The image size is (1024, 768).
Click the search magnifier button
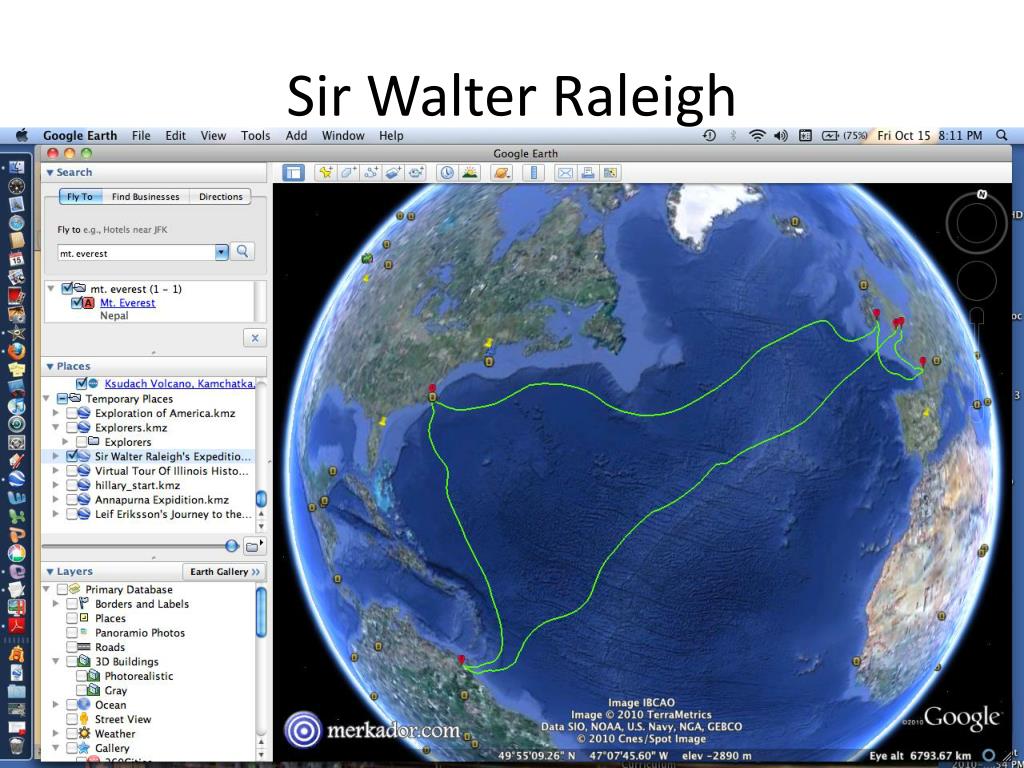tap(242, 251)
